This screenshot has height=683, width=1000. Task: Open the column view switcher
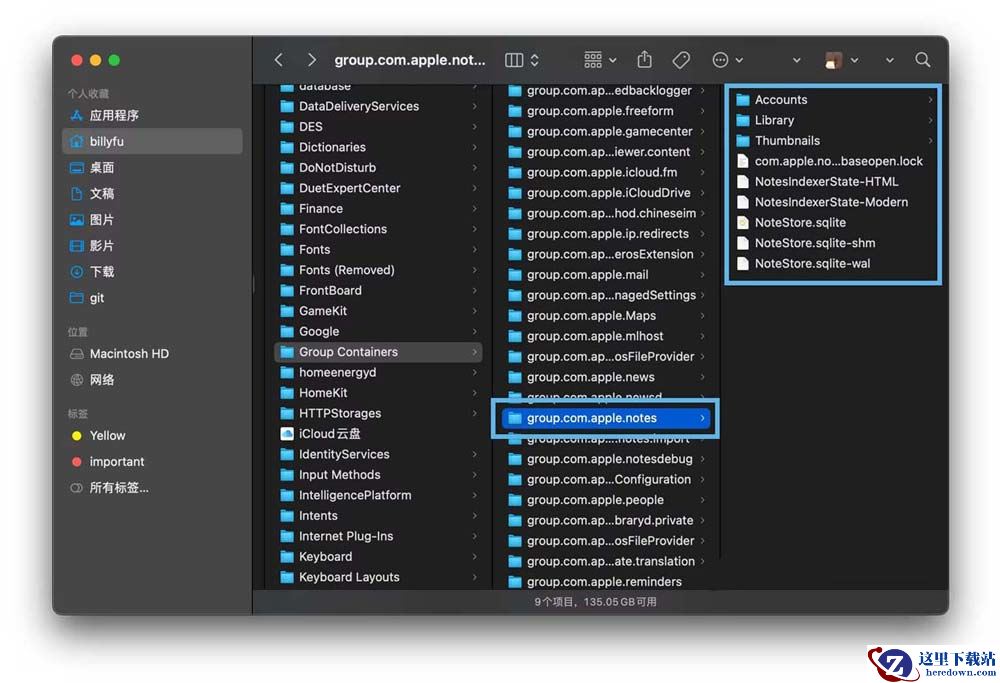pyautogui.click(x=522, y=60)
